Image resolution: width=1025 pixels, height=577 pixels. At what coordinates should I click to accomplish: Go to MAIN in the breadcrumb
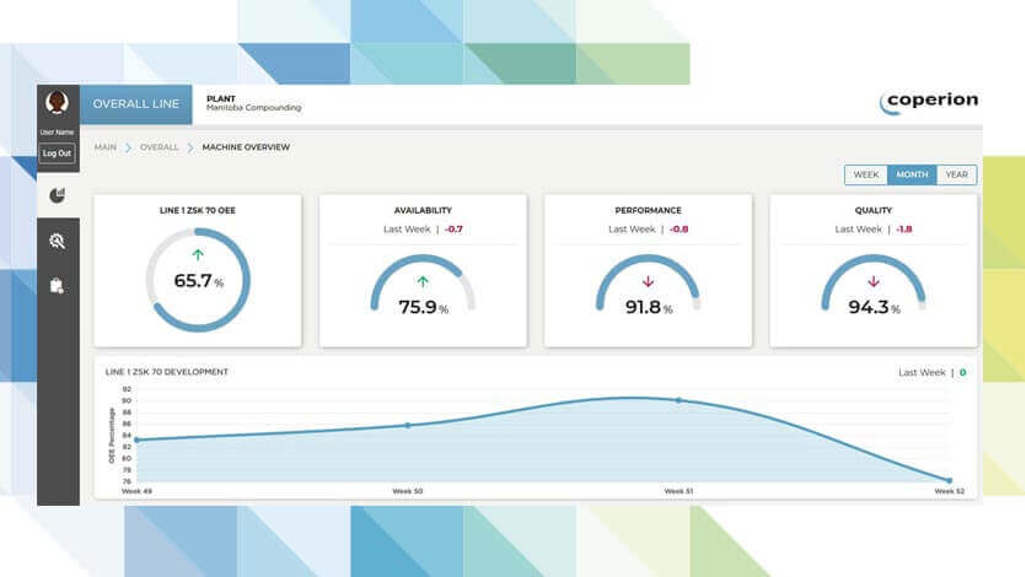coord(105,148)
